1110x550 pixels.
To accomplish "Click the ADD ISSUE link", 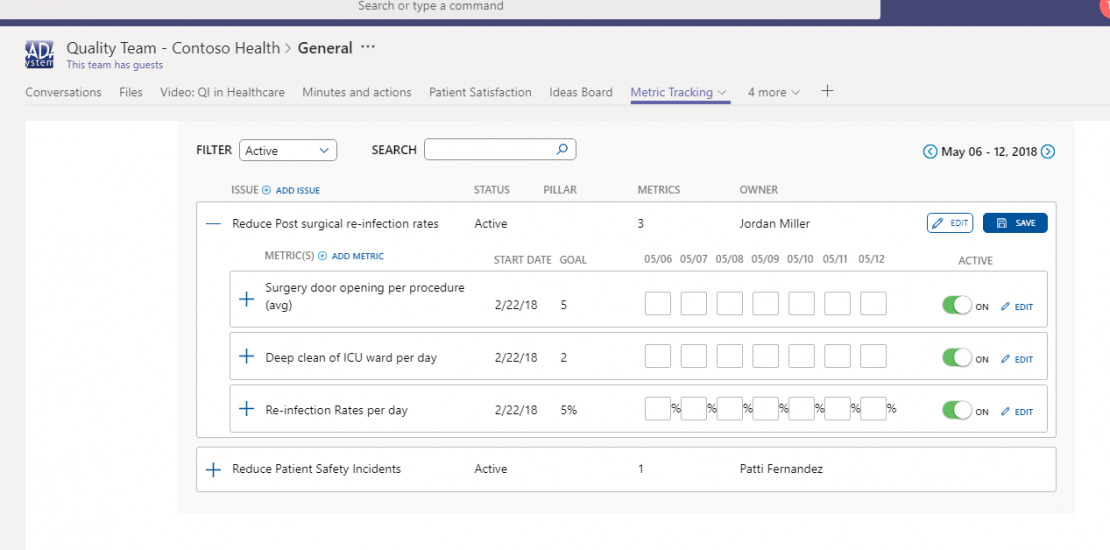I will coord(298,190).
